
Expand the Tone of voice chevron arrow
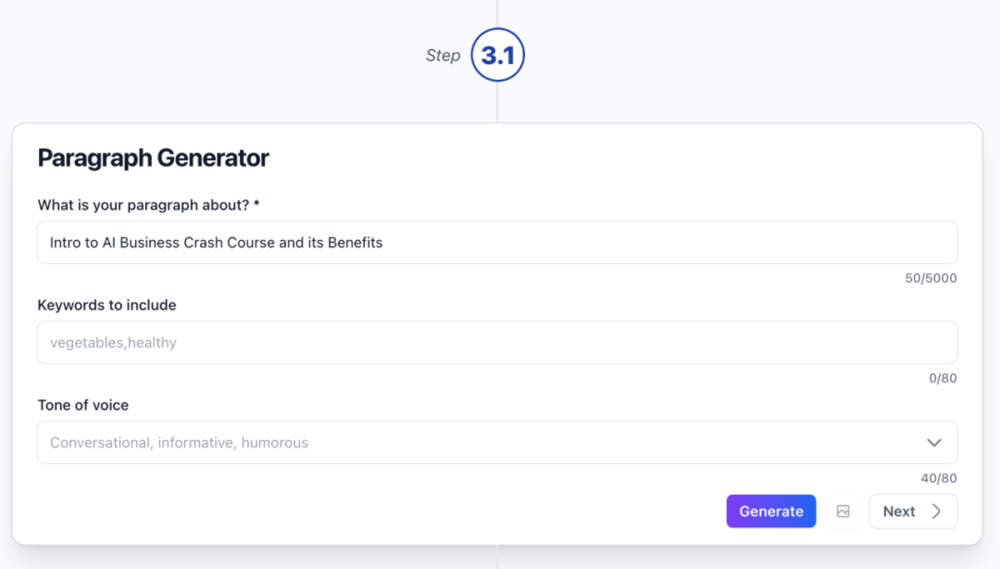click(x=934, y=442)
